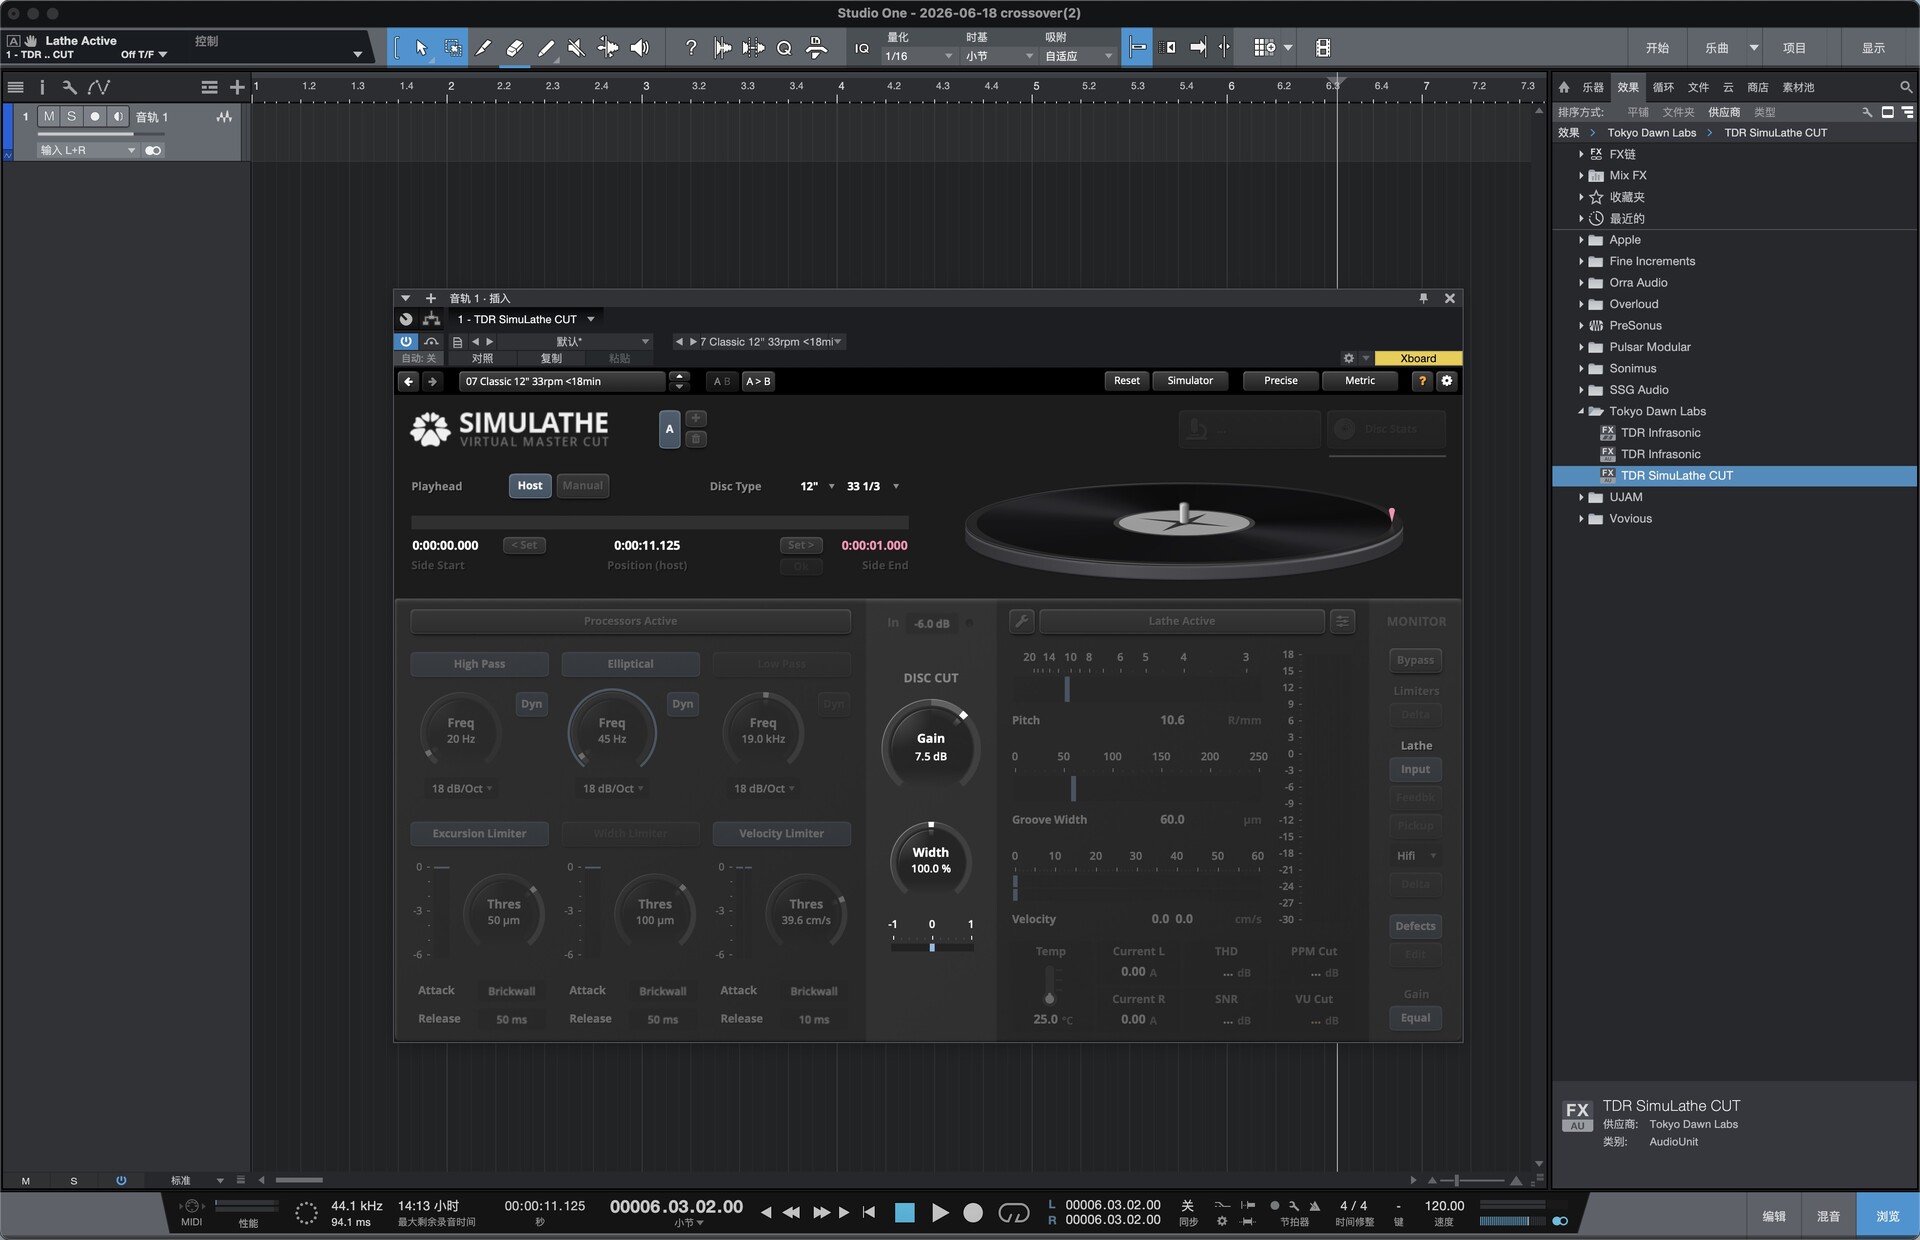Adjust the Width 100% knob
The width and height of the screenshot is (1920, 1240).
pyautogui.click(x=930, y=860)
